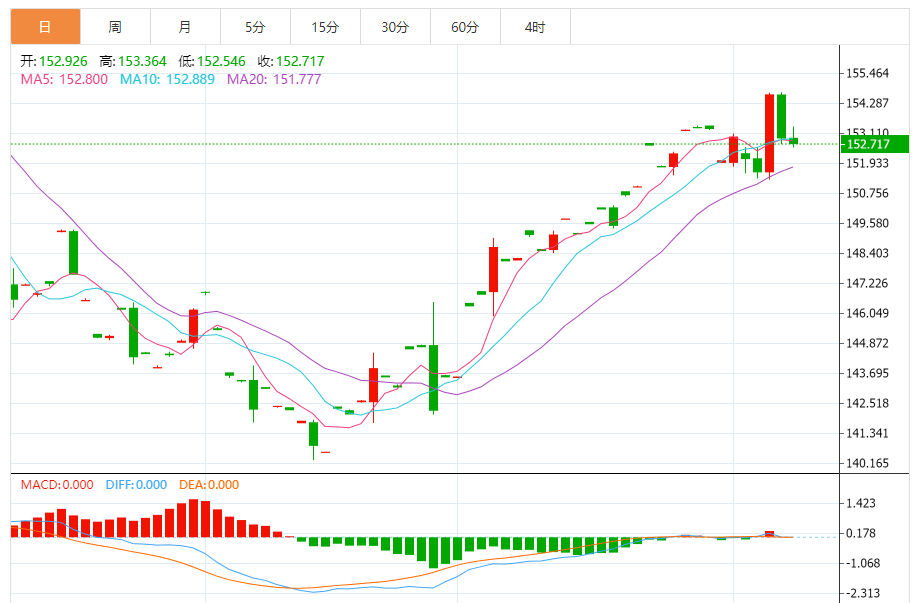
Task: Select the 日 daily chart tab
Action: (45, 27)
